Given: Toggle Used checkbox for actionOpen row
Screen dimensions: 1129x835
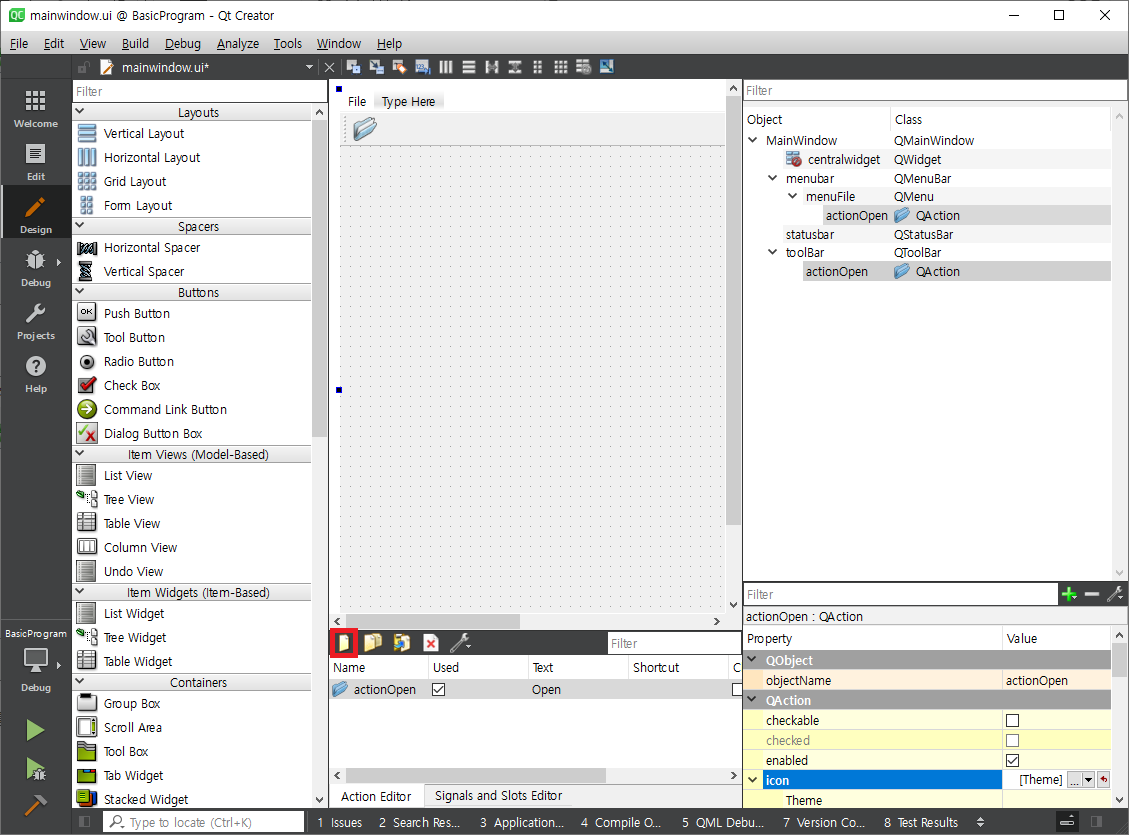Looking at the screenshot, I should pyautogui.click(x=438, y=690).
